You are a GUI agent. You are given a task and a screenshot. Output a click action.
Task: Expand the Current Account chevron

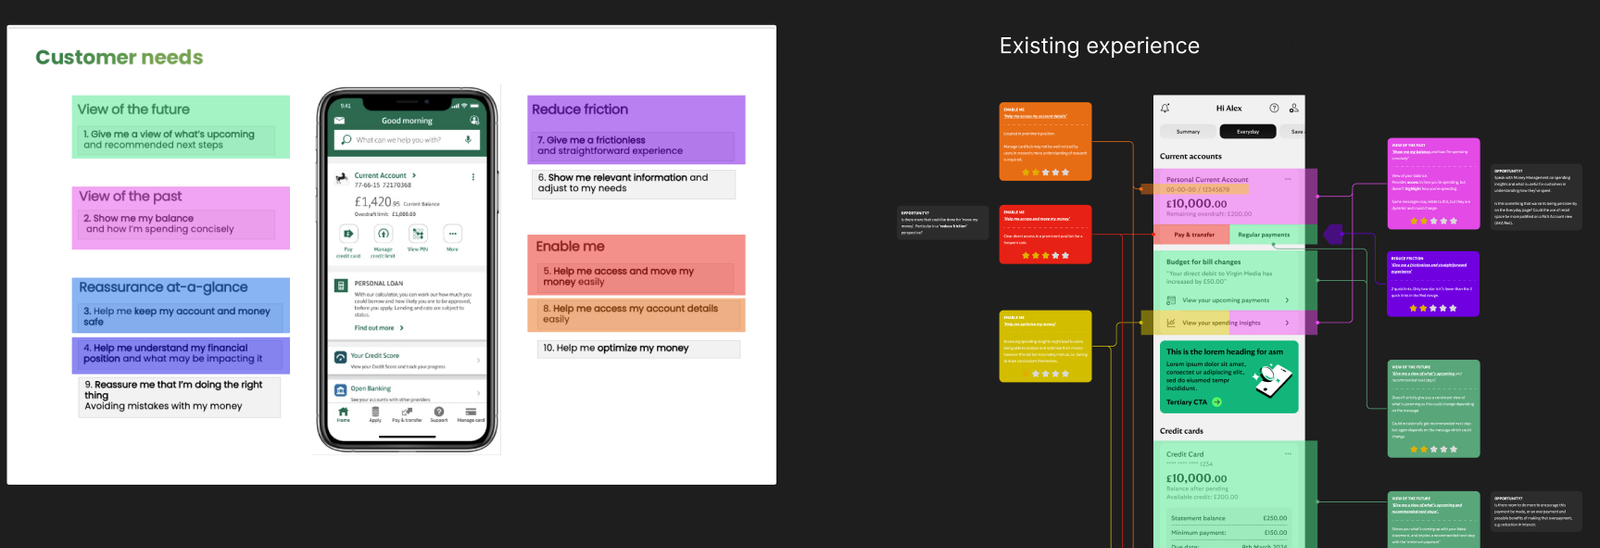pos(414,175)
